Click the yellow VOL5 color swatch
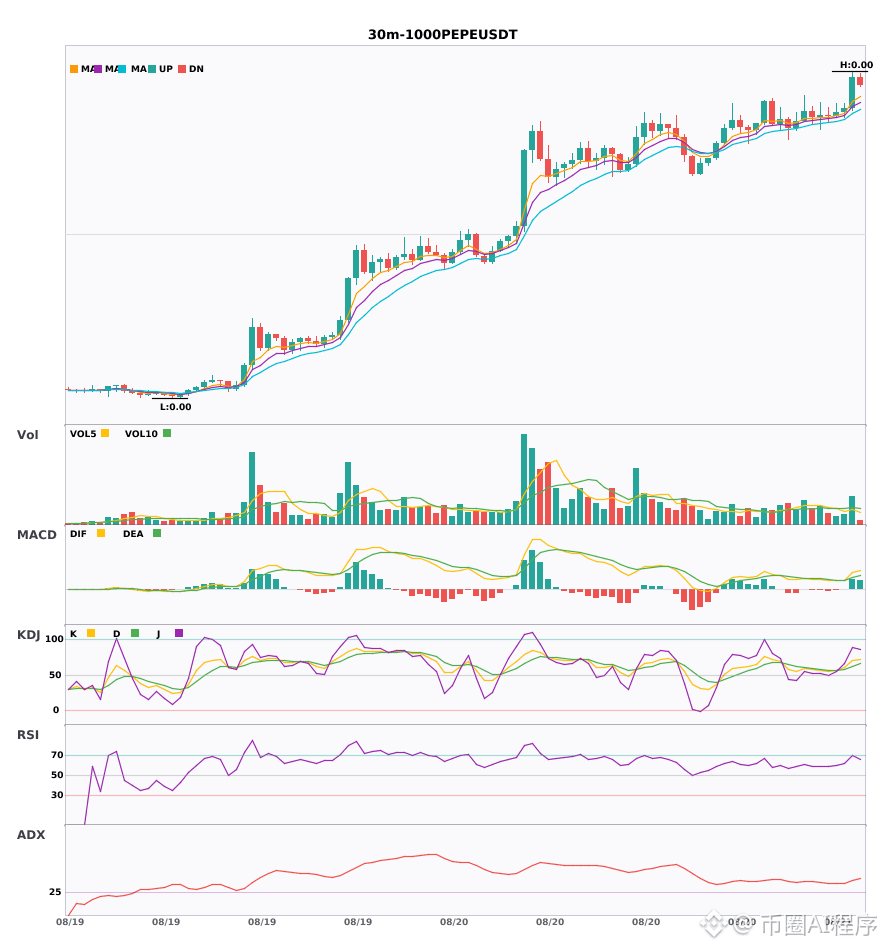 click(x=105, y=433)
